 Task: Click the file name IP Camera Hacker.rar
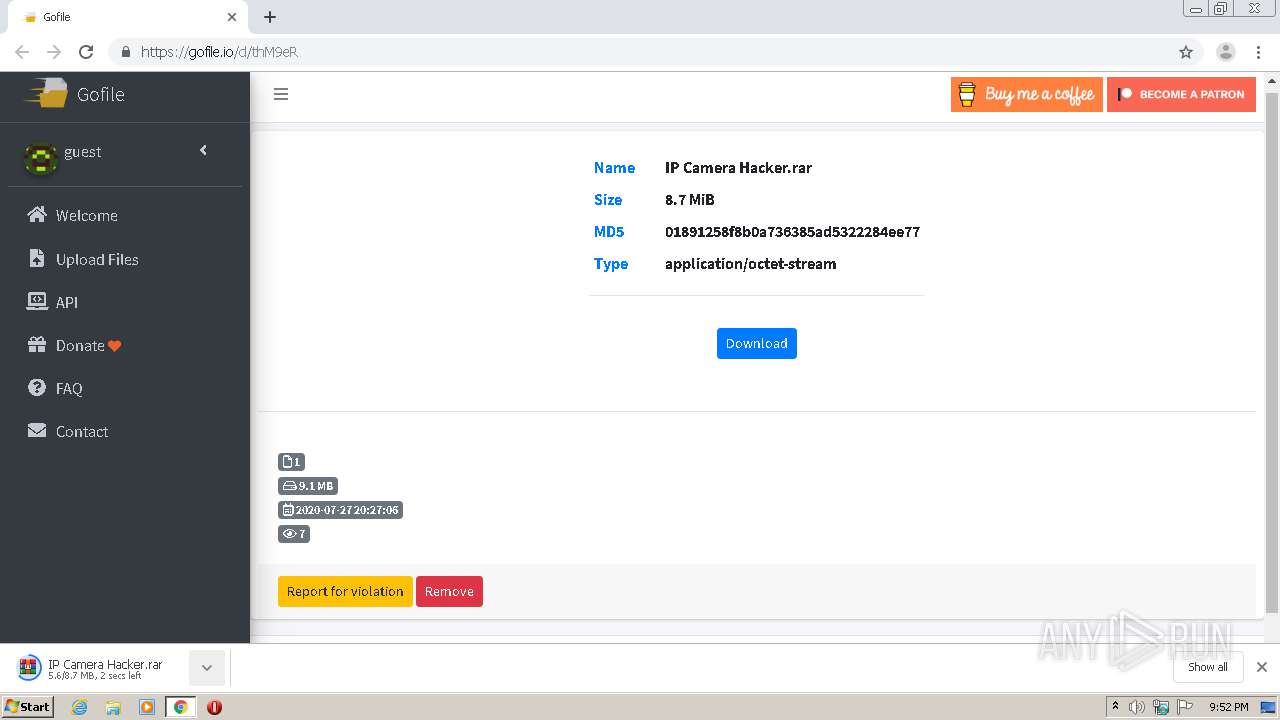(738, 168)
